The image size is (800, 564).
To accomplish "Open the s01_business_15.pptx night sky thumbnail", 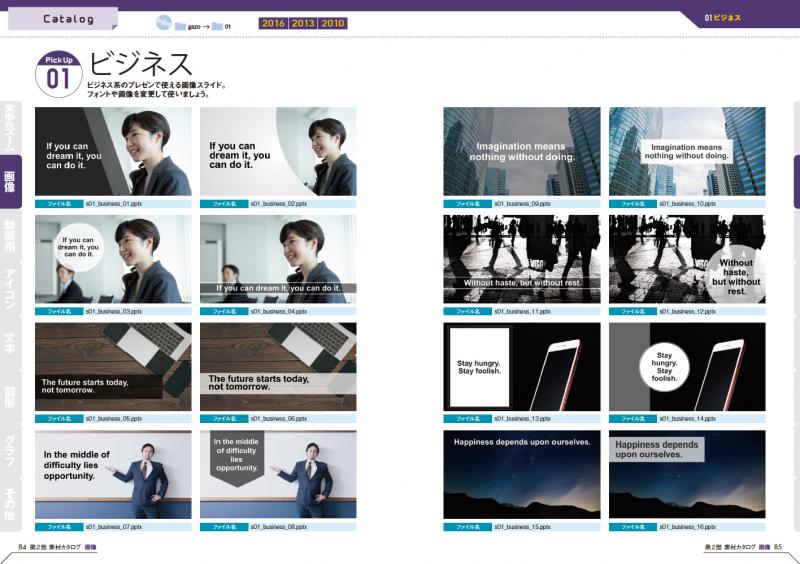I will point(522,475).
